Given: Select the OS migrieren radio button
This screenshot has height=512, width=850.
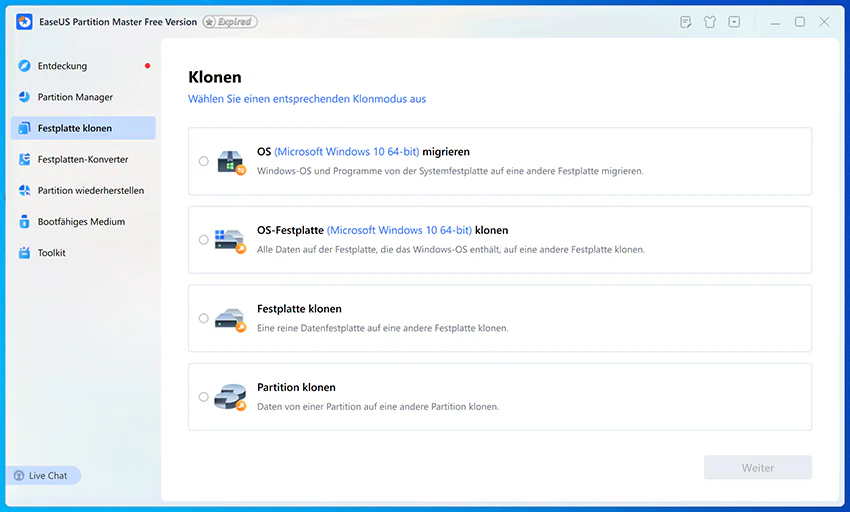Looking at the screenshot, I should [x=203, y=161].
